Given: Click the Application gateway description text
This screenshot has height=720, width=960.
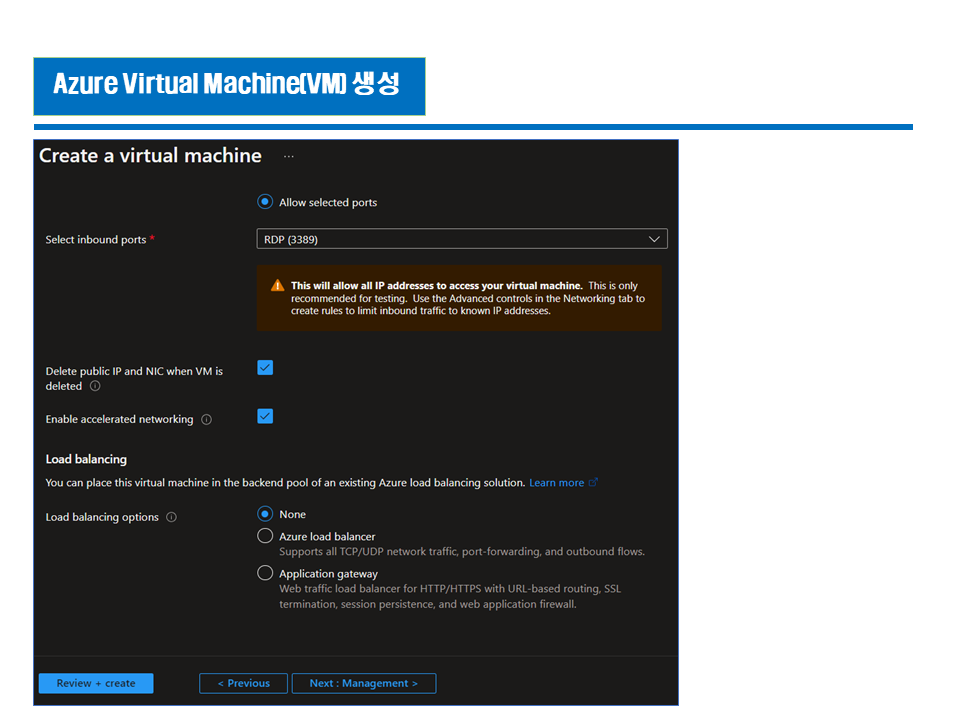Looking at the screenshot, I should click(450, 596).
